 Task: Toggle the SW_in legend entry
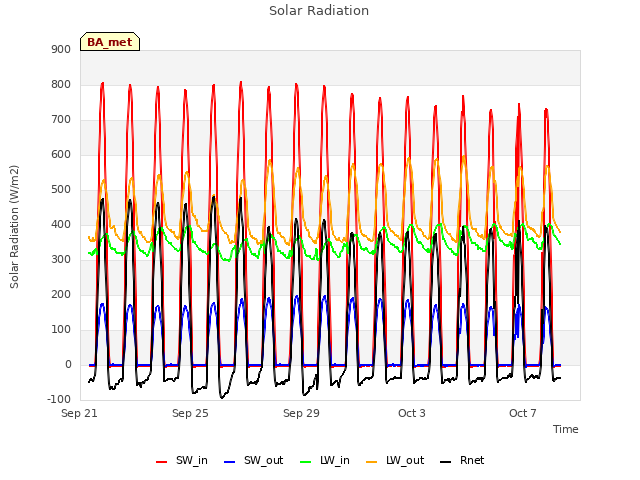[182, 460]
